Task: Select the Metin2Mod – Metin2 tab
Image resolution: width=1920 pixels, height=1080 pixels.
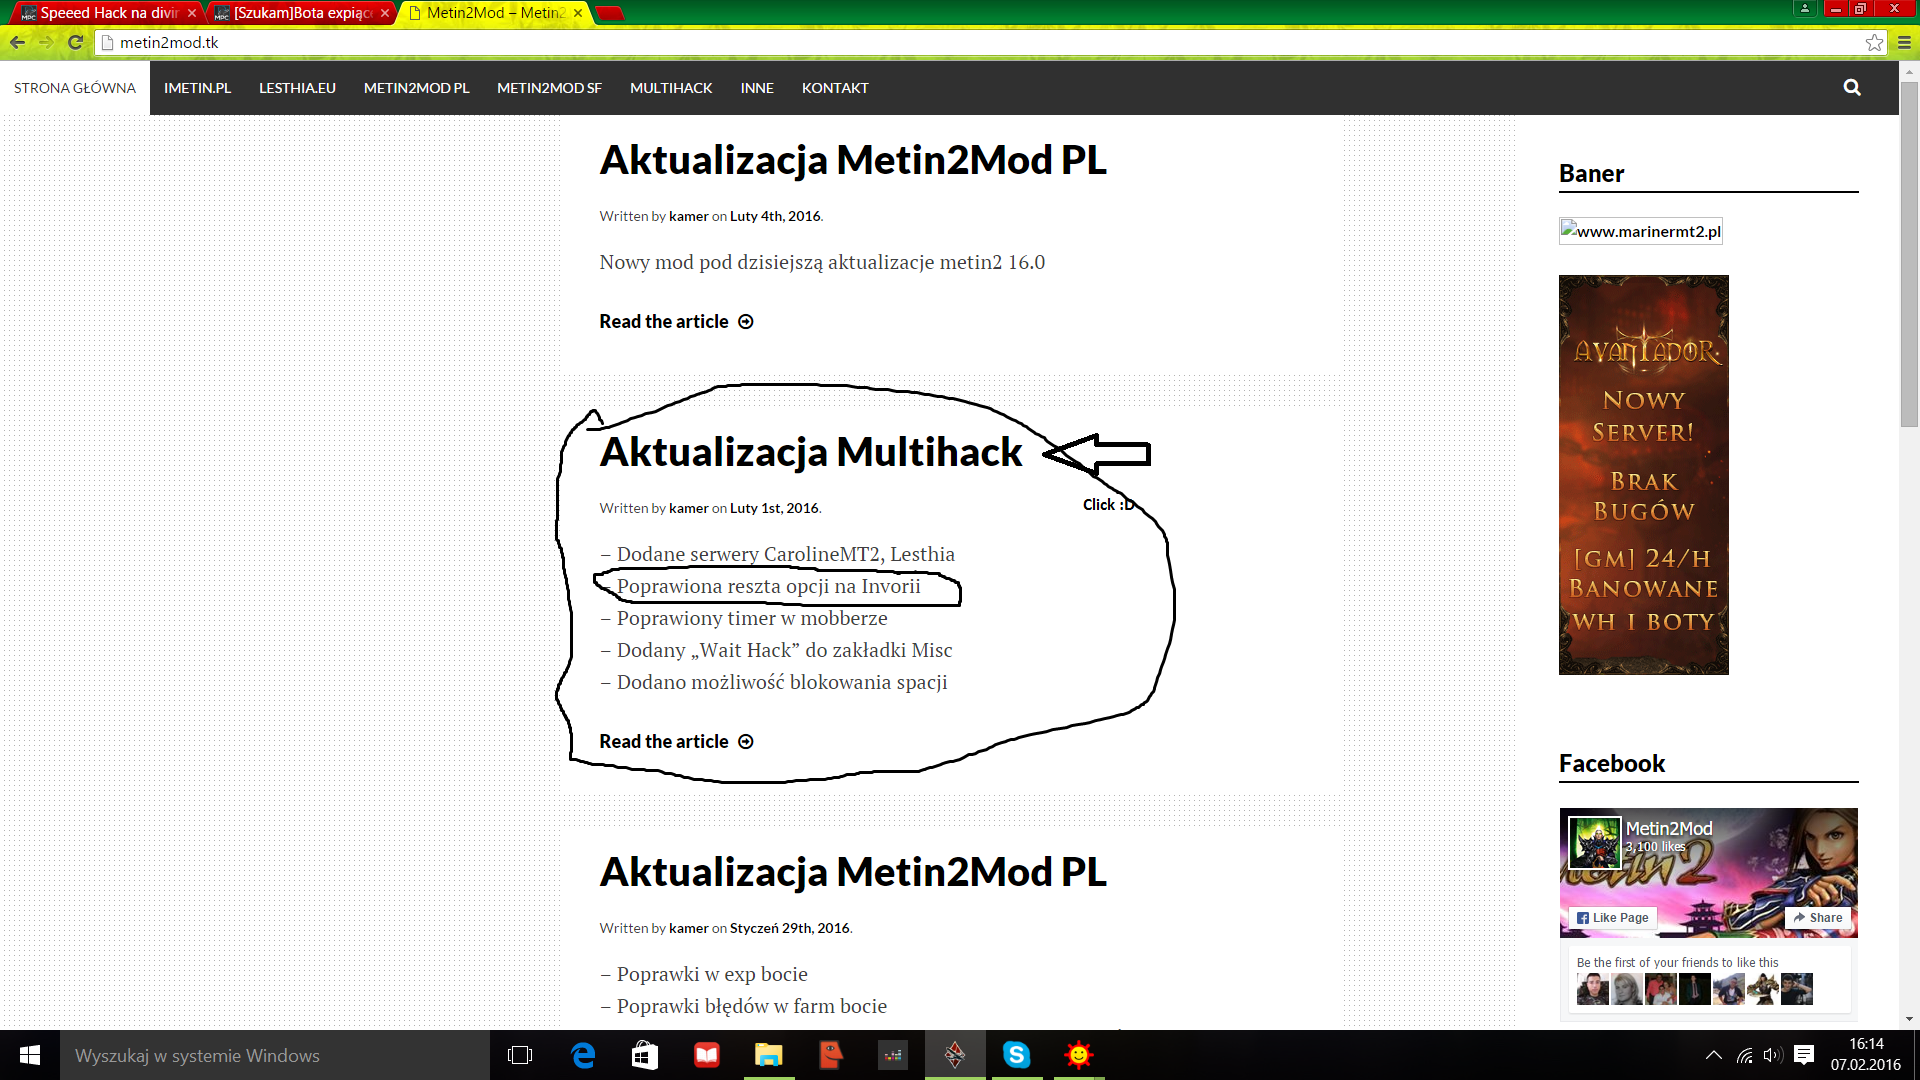Action: [495, 13]
